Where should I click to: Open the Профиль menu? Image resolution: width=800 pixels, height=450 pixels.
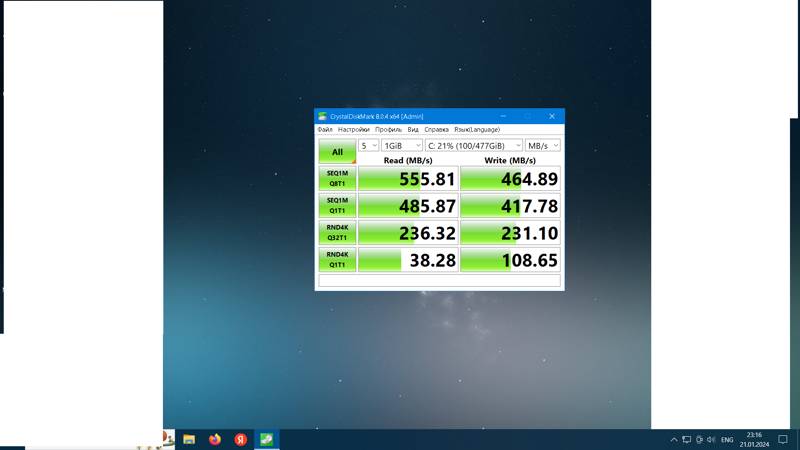point(388,130)
